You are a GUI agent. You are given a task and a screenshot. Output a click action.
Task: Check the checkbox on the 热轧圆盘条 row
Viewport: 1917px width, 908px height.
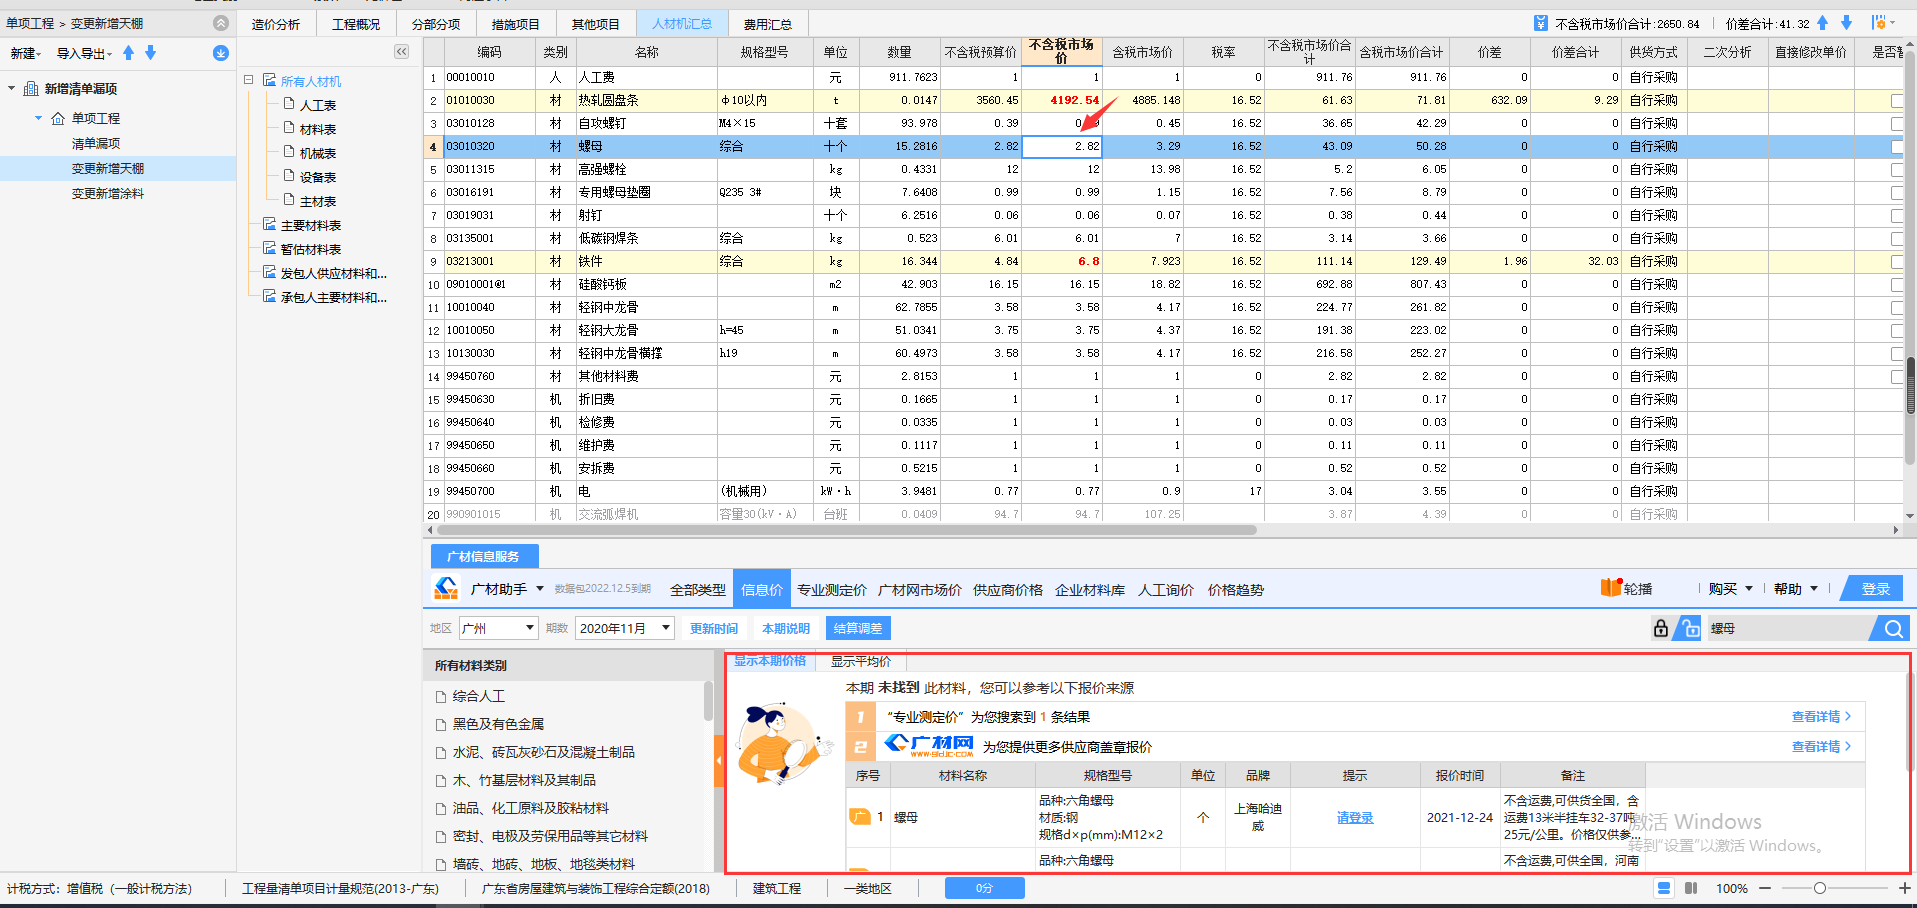[x=1897, y=100]
